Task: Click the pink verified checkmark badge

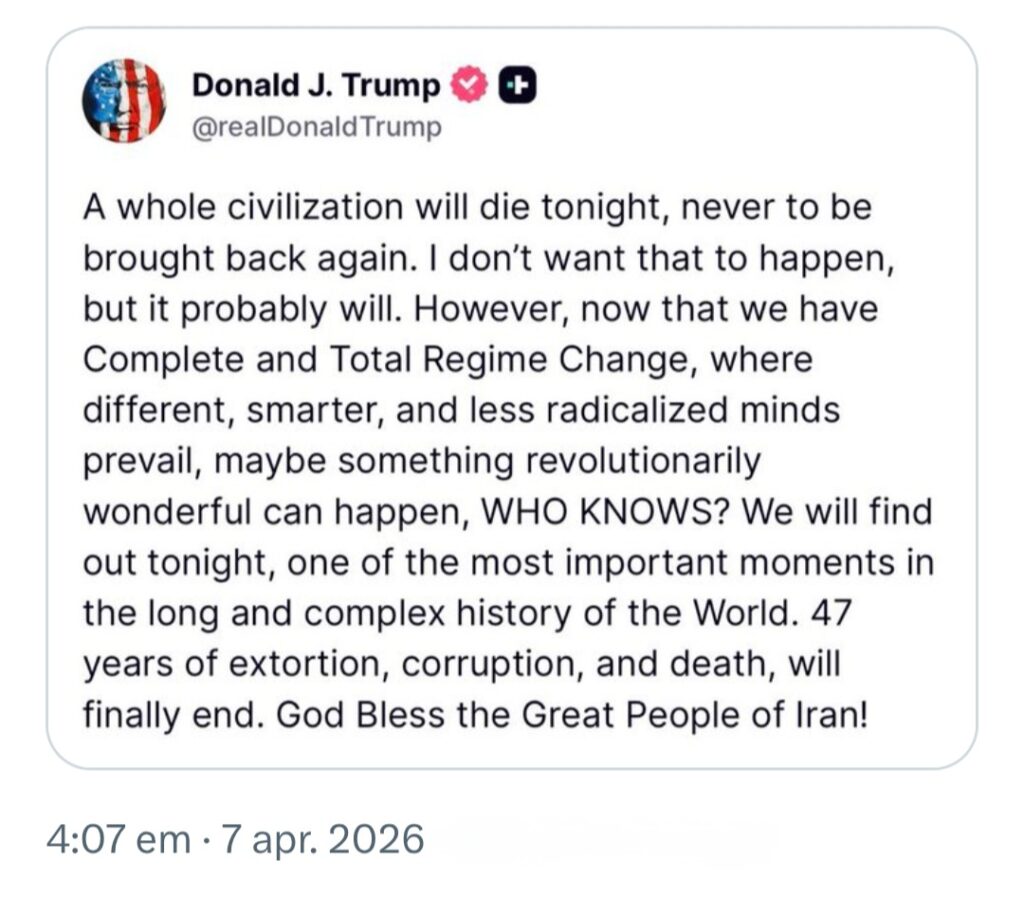Action: pos(471,87)
